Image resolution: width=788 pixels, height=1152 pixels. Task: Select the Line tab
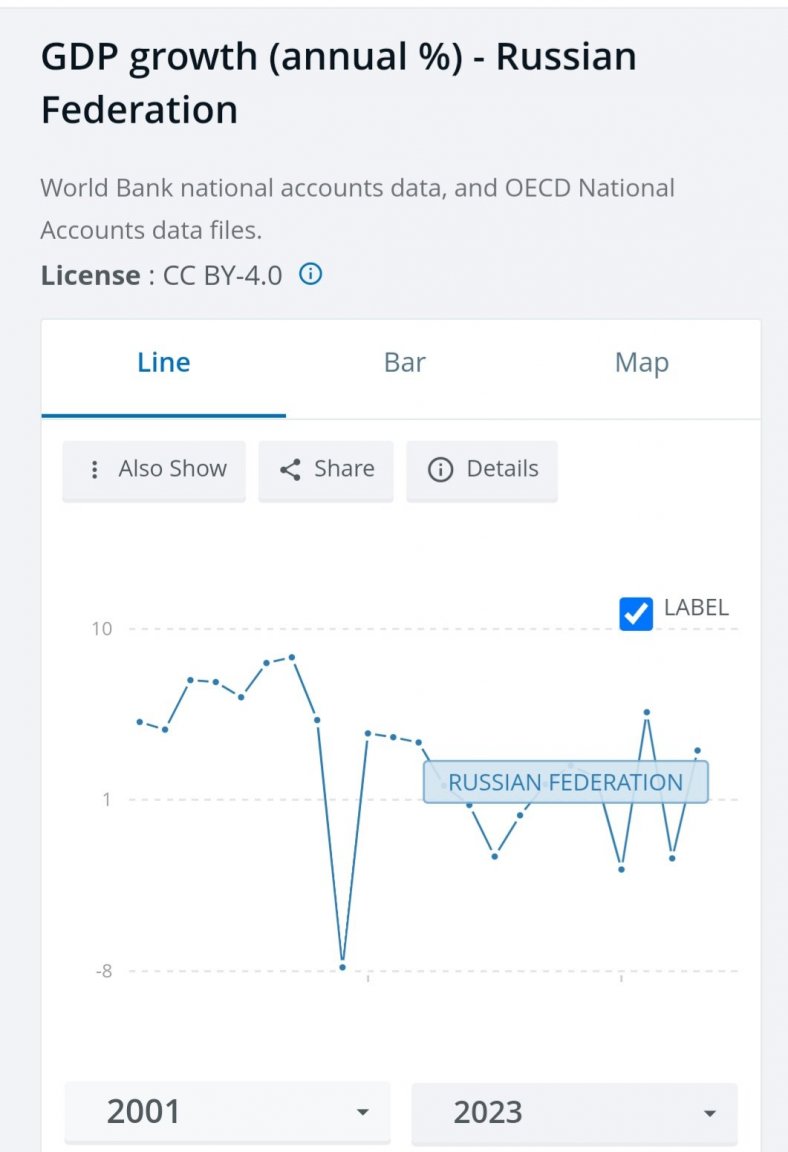(x=163, y=363)
